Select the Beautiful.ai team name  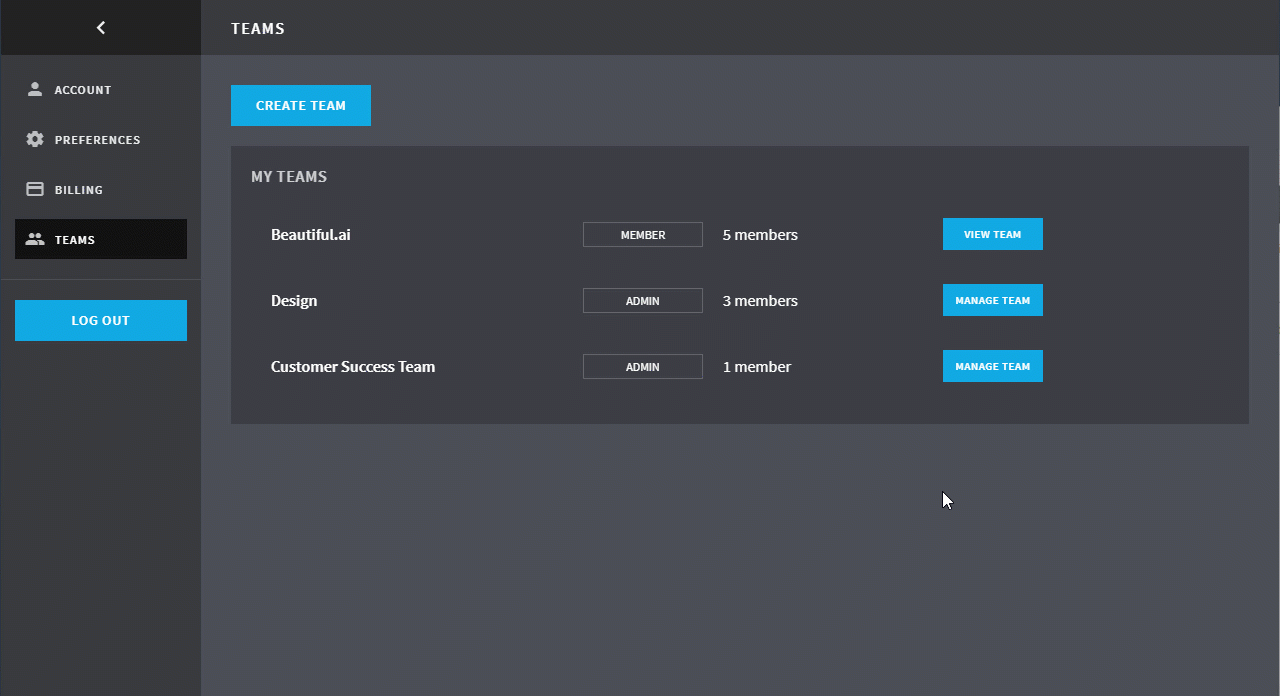[311, 235]
